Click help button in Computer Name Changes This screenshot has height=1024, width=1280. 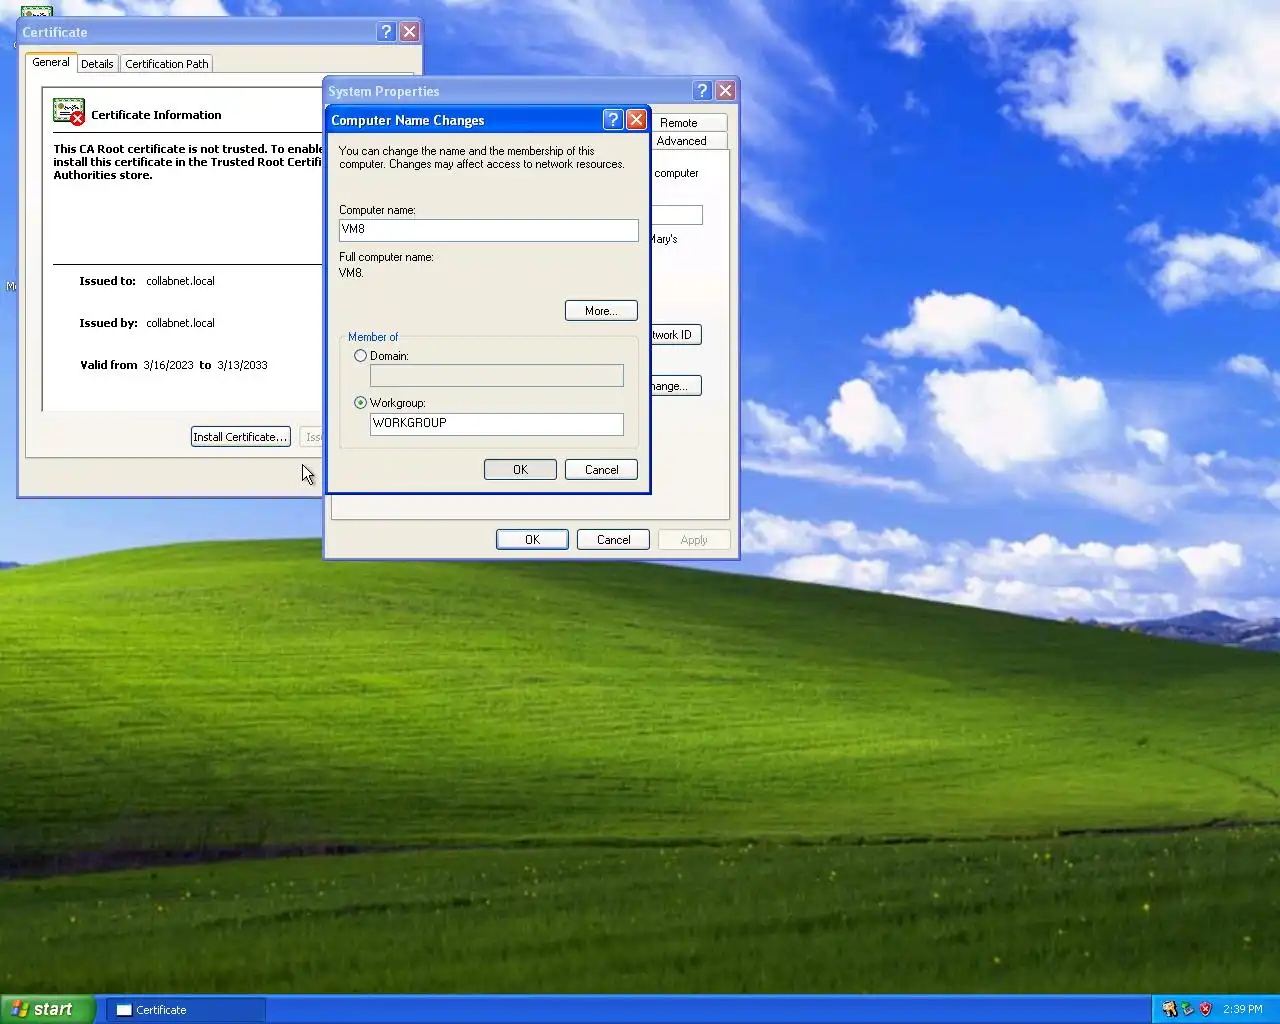pos(613,120)
